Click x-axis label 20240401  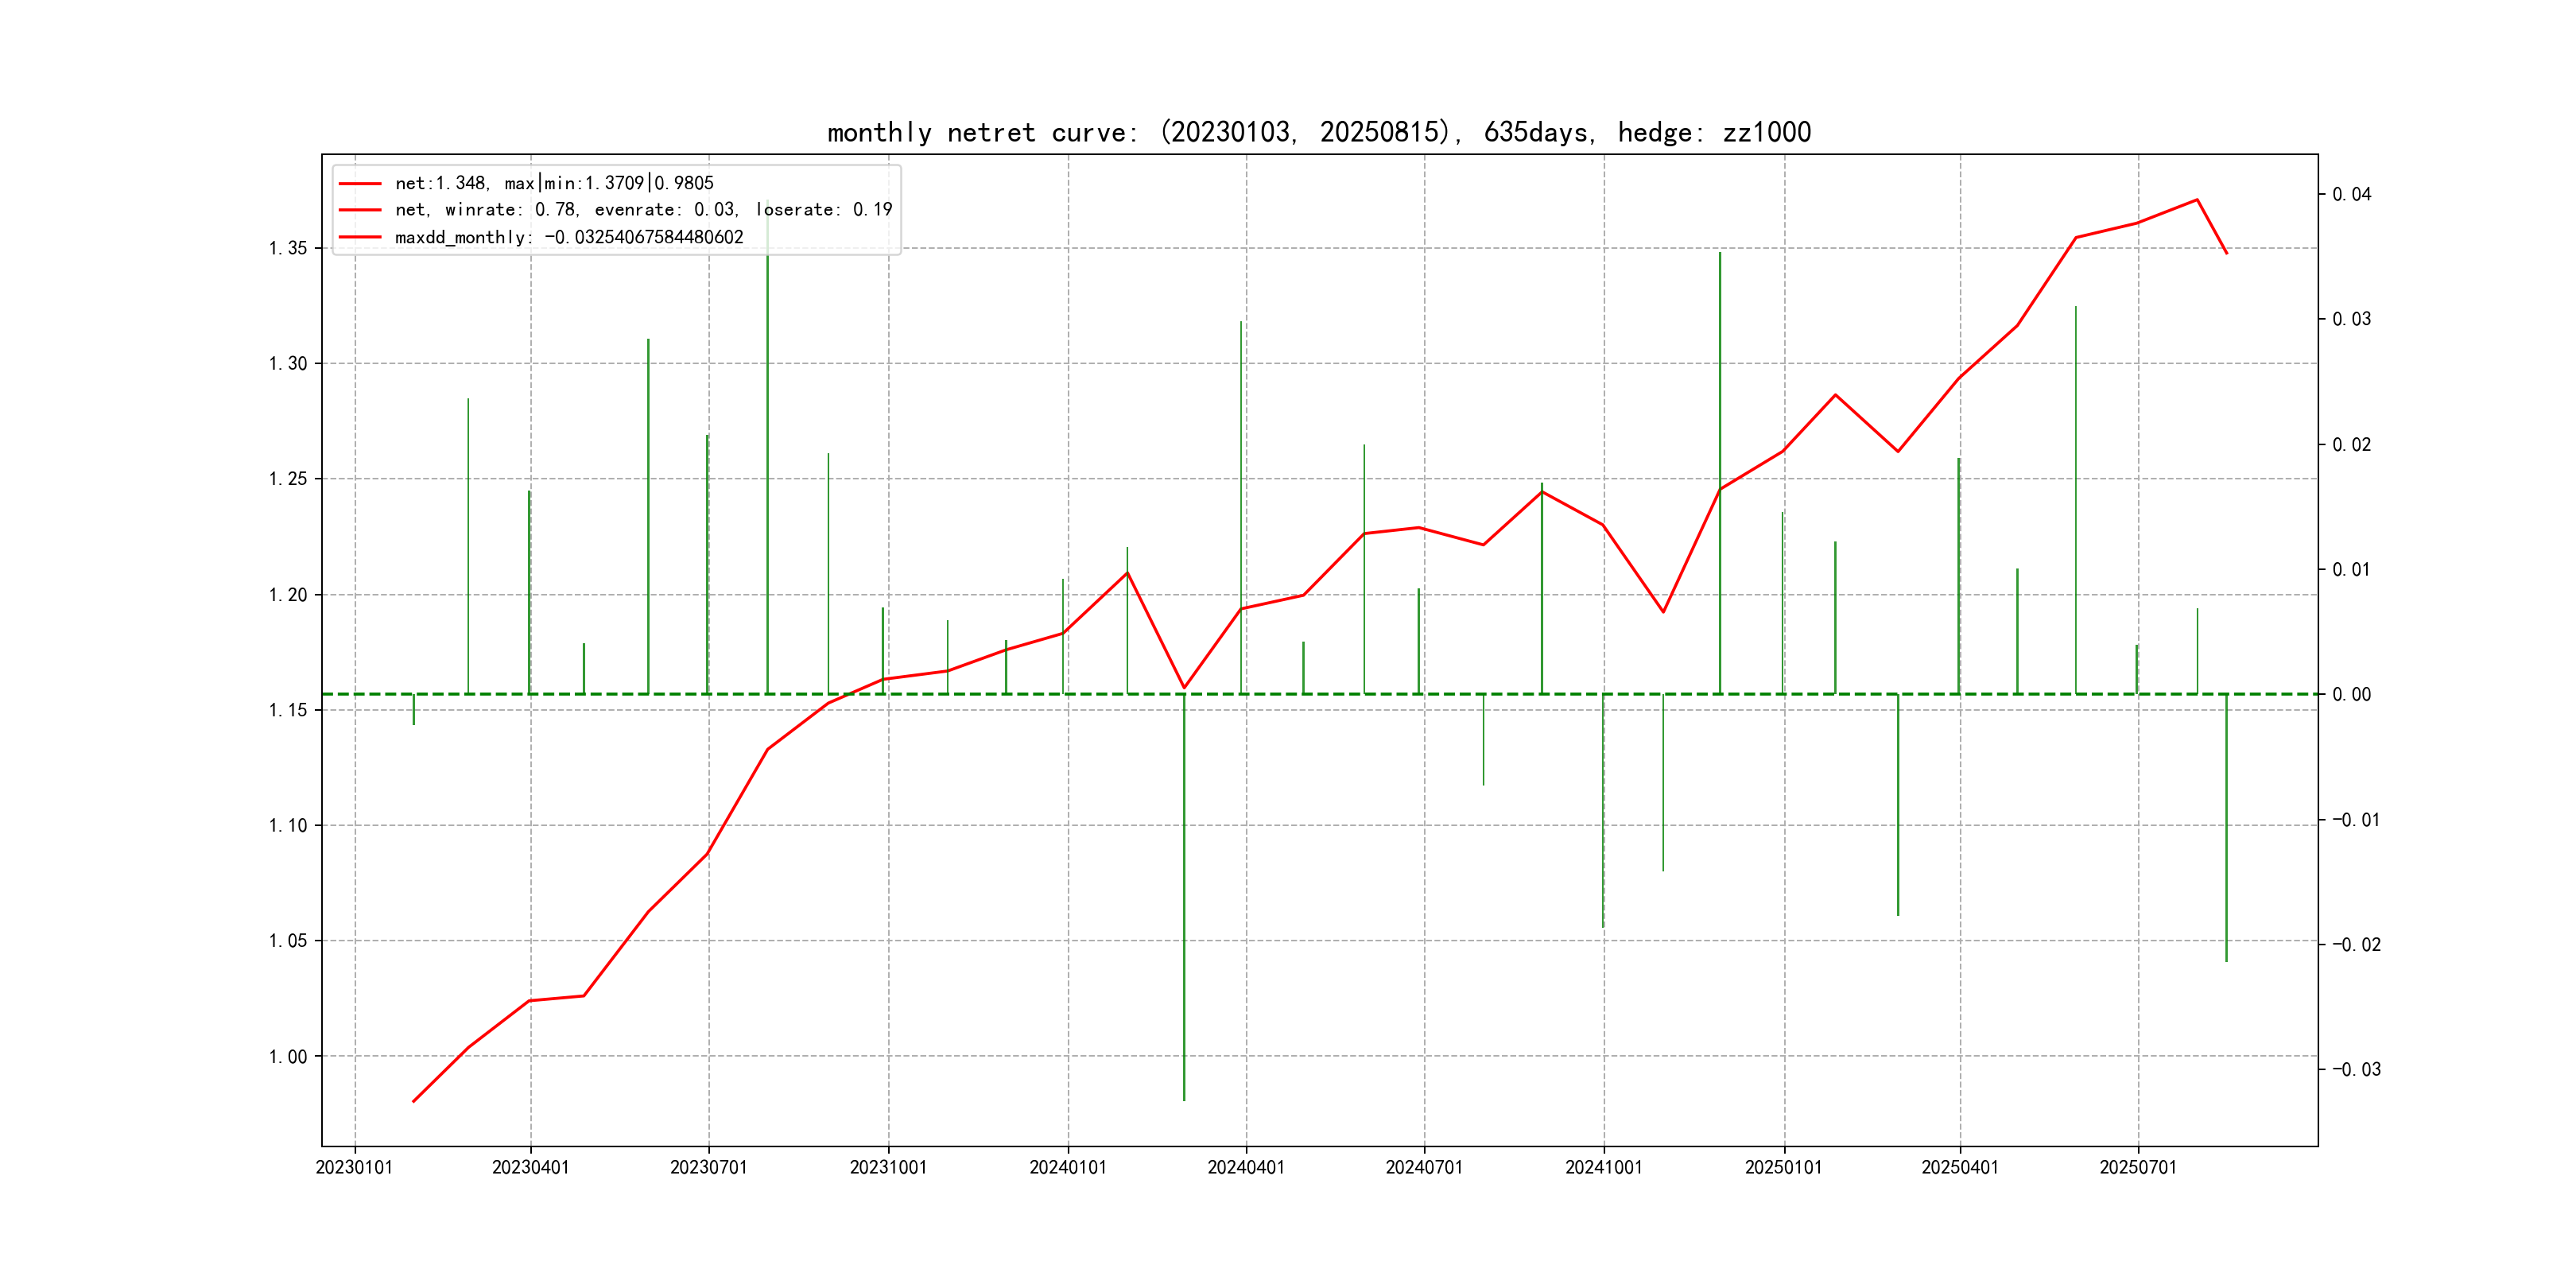1246,1168
